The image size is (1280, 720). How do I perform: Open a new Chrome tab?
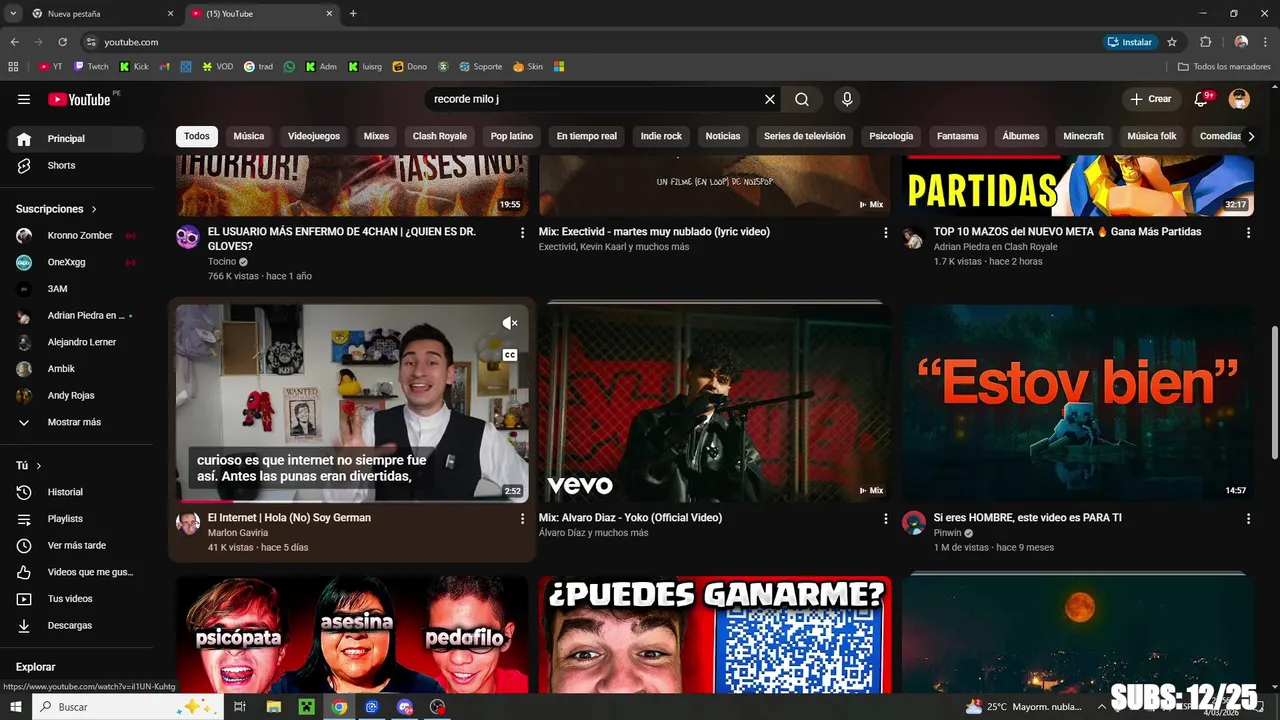(353, 14)
